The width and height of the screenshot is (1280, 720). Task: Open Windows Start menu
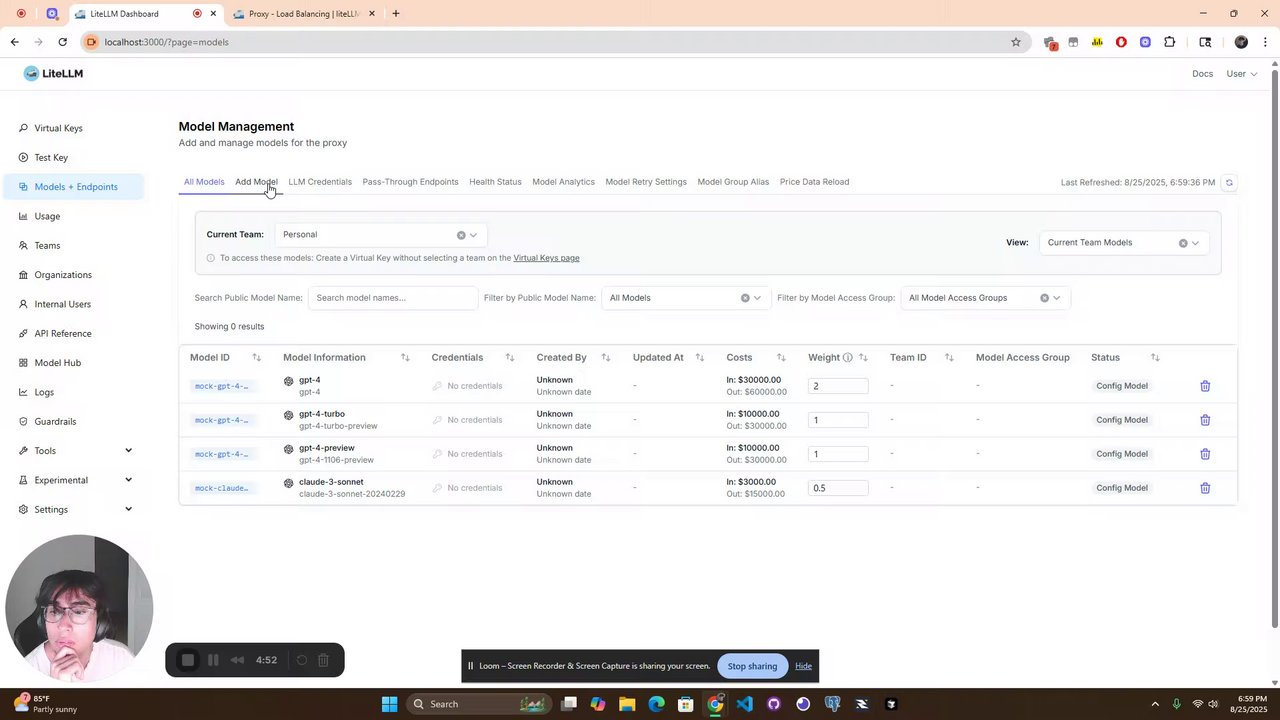[x=389, y=704]
